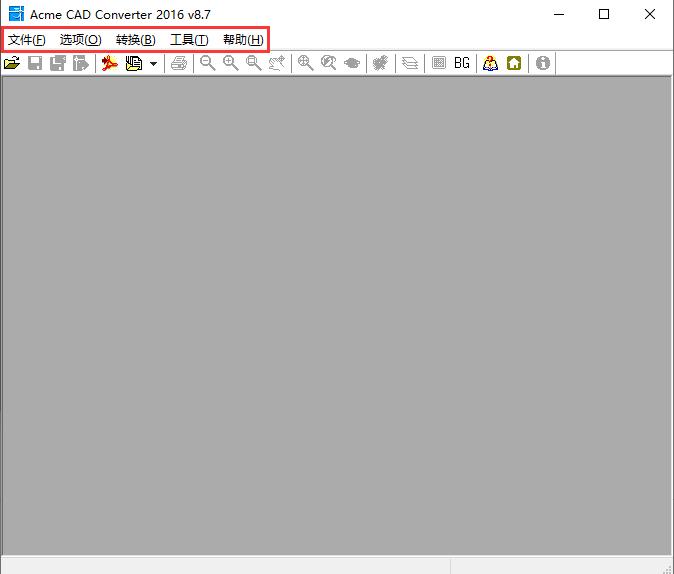Click the Open file folder icon

coord(12,63)
